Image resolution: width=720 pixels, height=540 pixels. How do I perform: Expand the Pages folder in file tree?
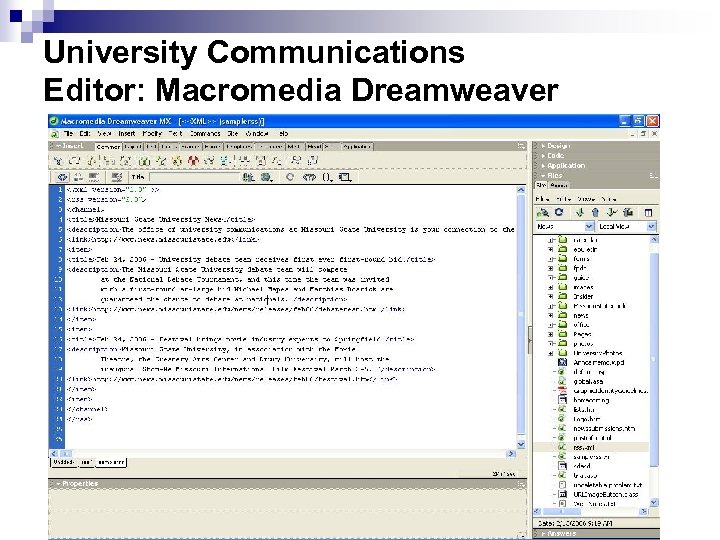(550, 334)
